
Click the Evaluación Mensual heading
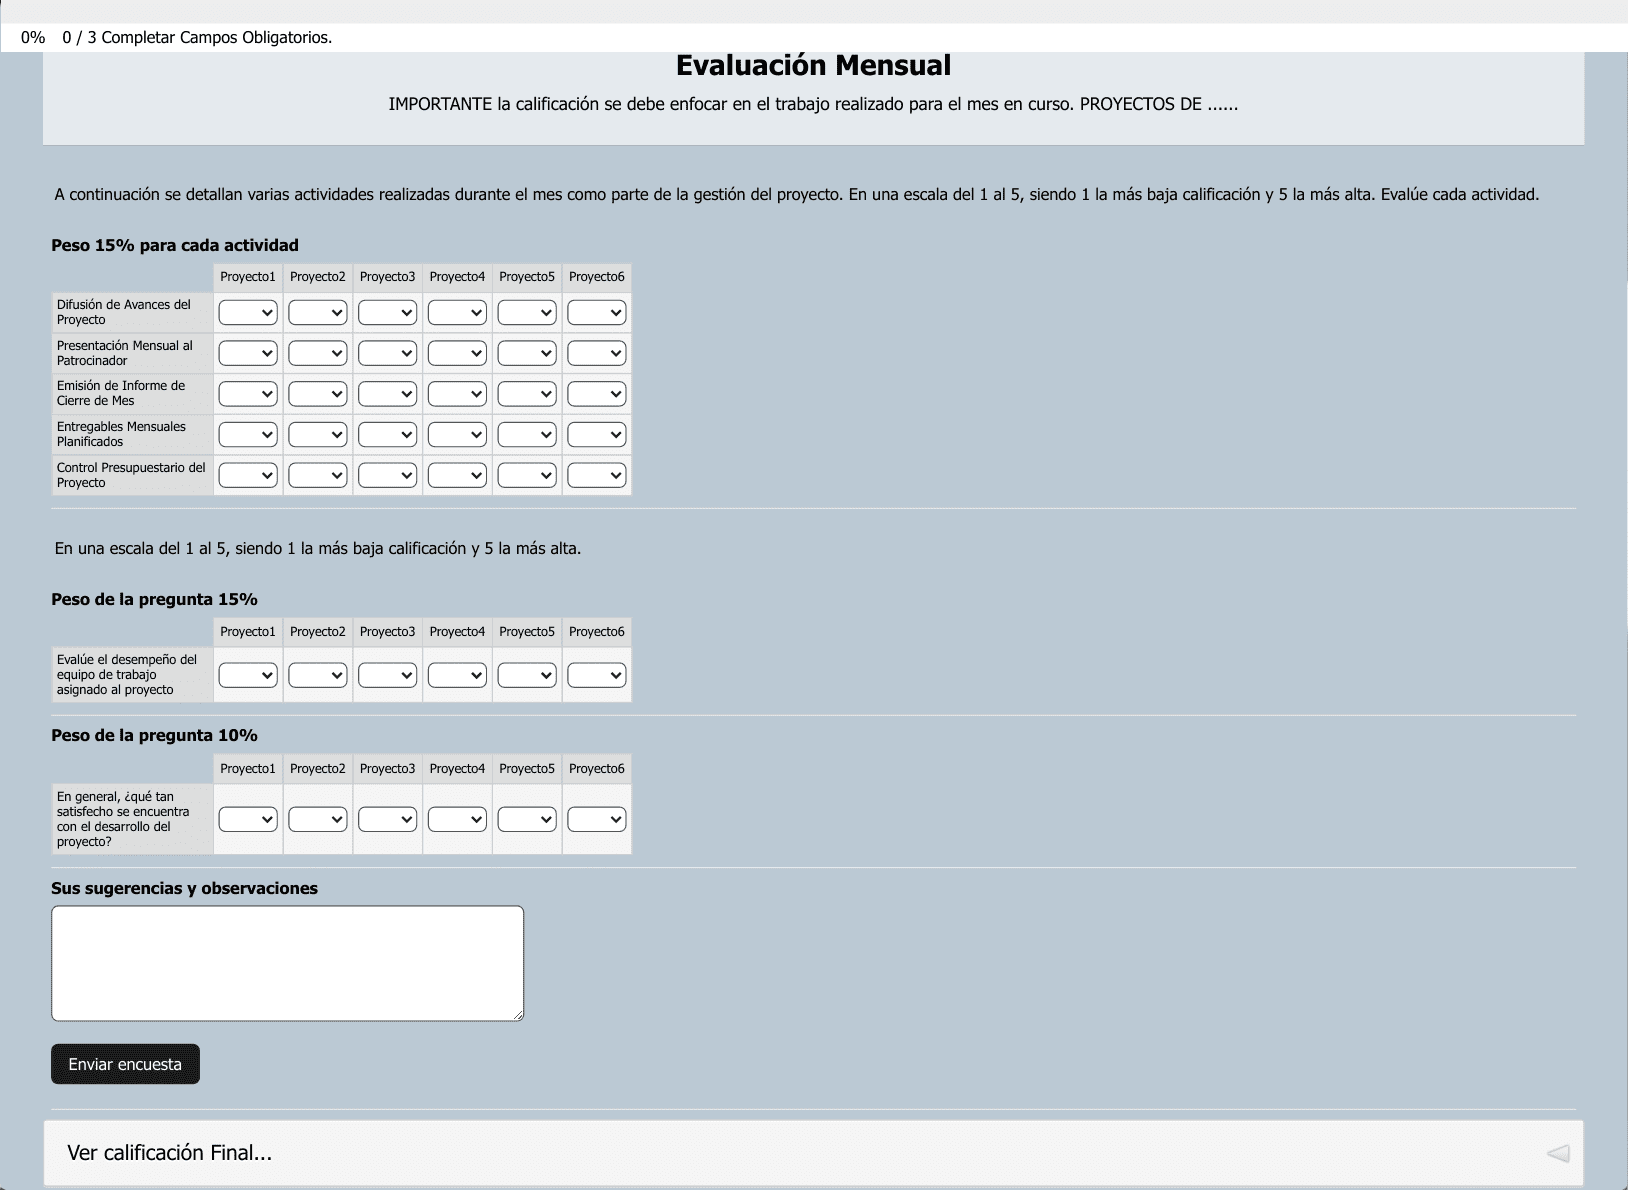tap(813, 65)
